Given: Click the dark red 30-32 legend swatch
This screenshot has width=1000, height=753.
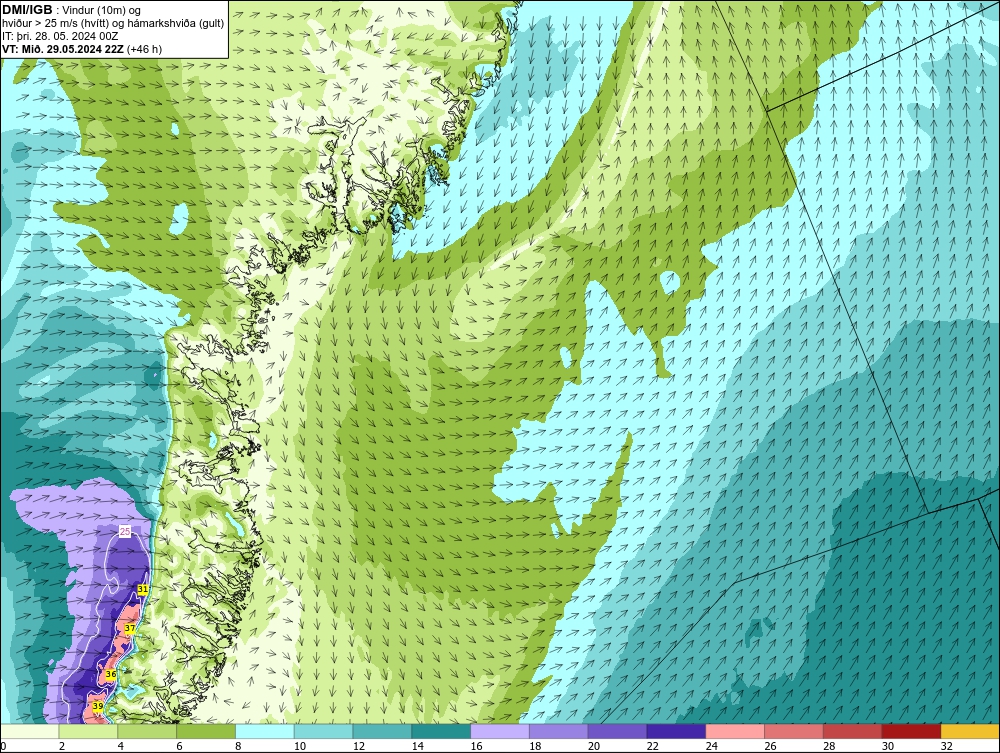Looking at the screenshot, I should click(x=911, y=731).
